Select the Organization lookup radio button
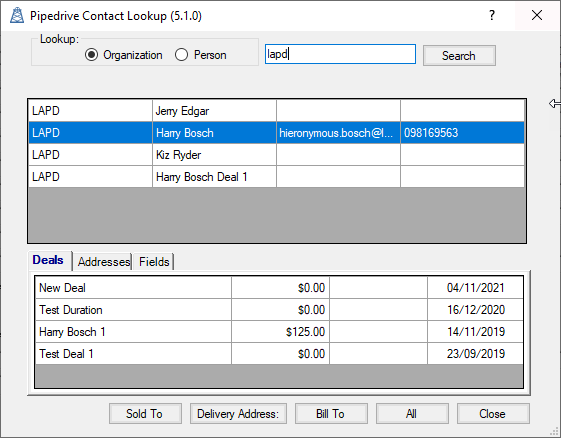 (124, 55)
